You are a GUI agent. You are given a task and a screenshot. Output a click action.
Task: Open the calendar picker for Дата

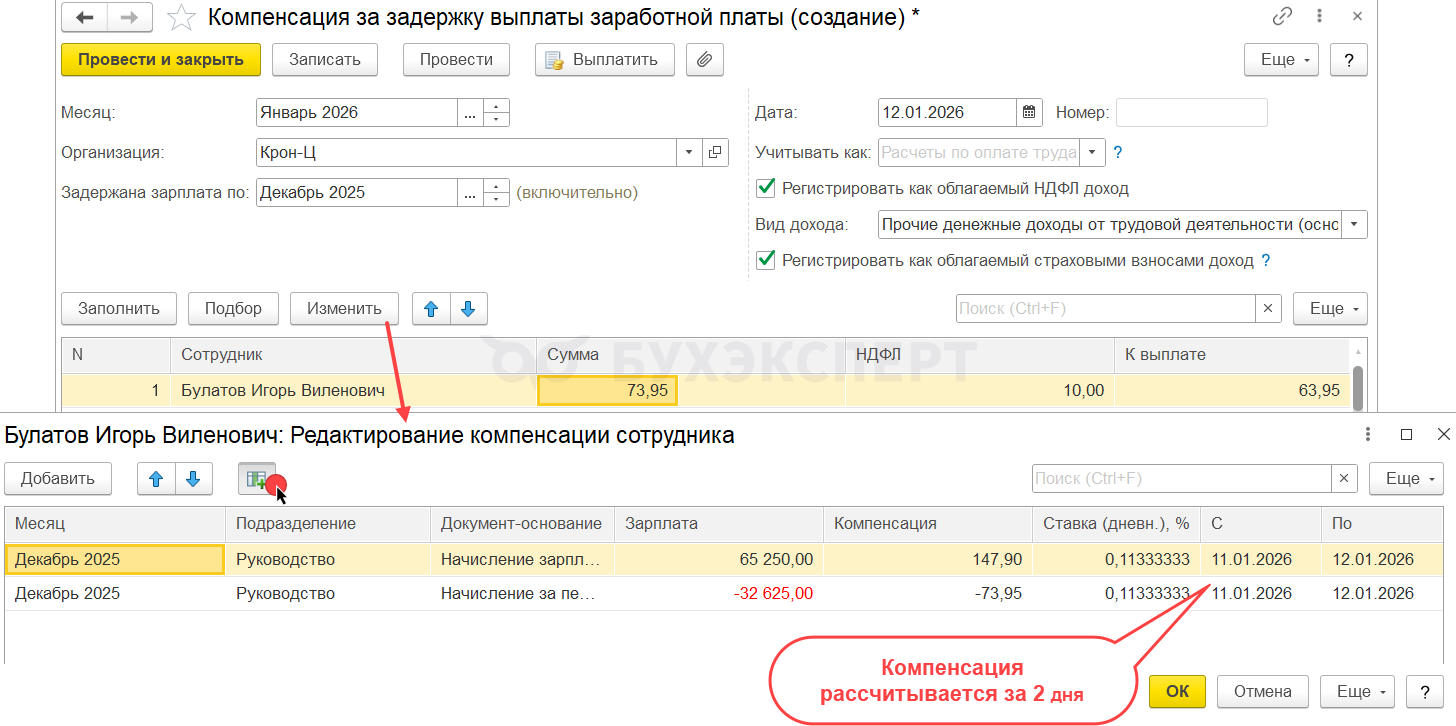coord(1030,113)
